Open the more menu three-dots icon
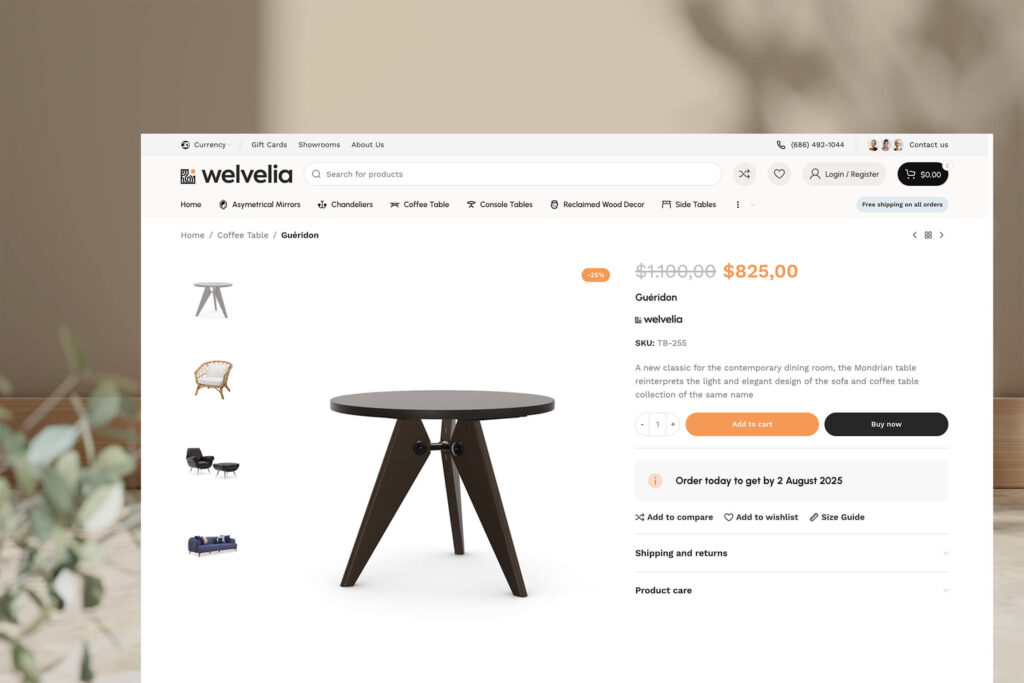This screenshot has height=683, width=1024. click(x=738, y=204)
